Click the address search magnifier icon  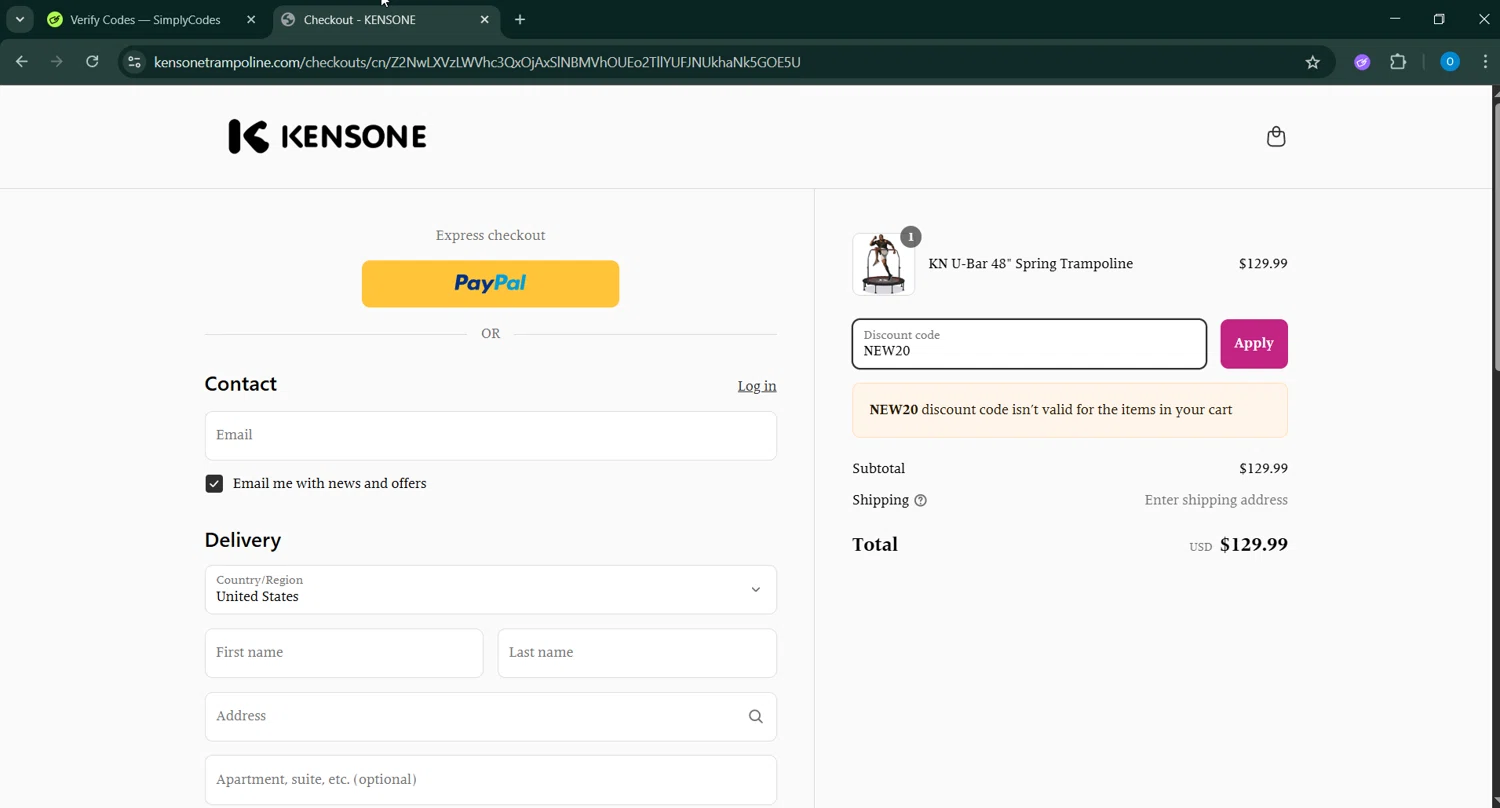coord(756,716)
